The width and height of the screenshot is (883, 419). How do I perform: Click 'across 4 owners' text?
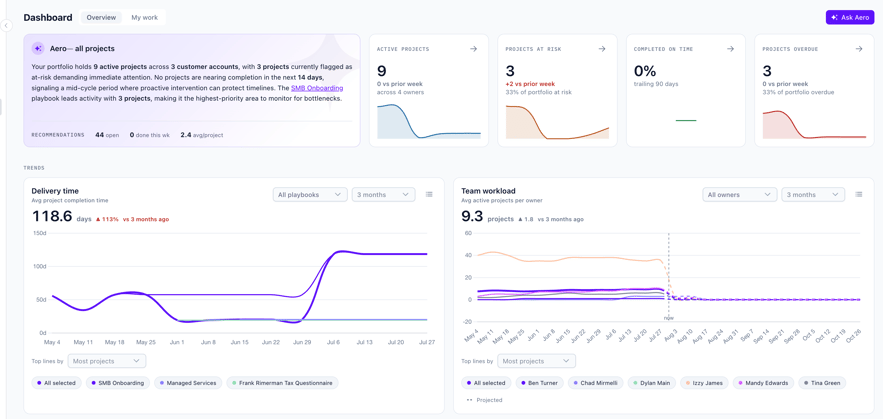pyautogui.click(x=400, y=92)
